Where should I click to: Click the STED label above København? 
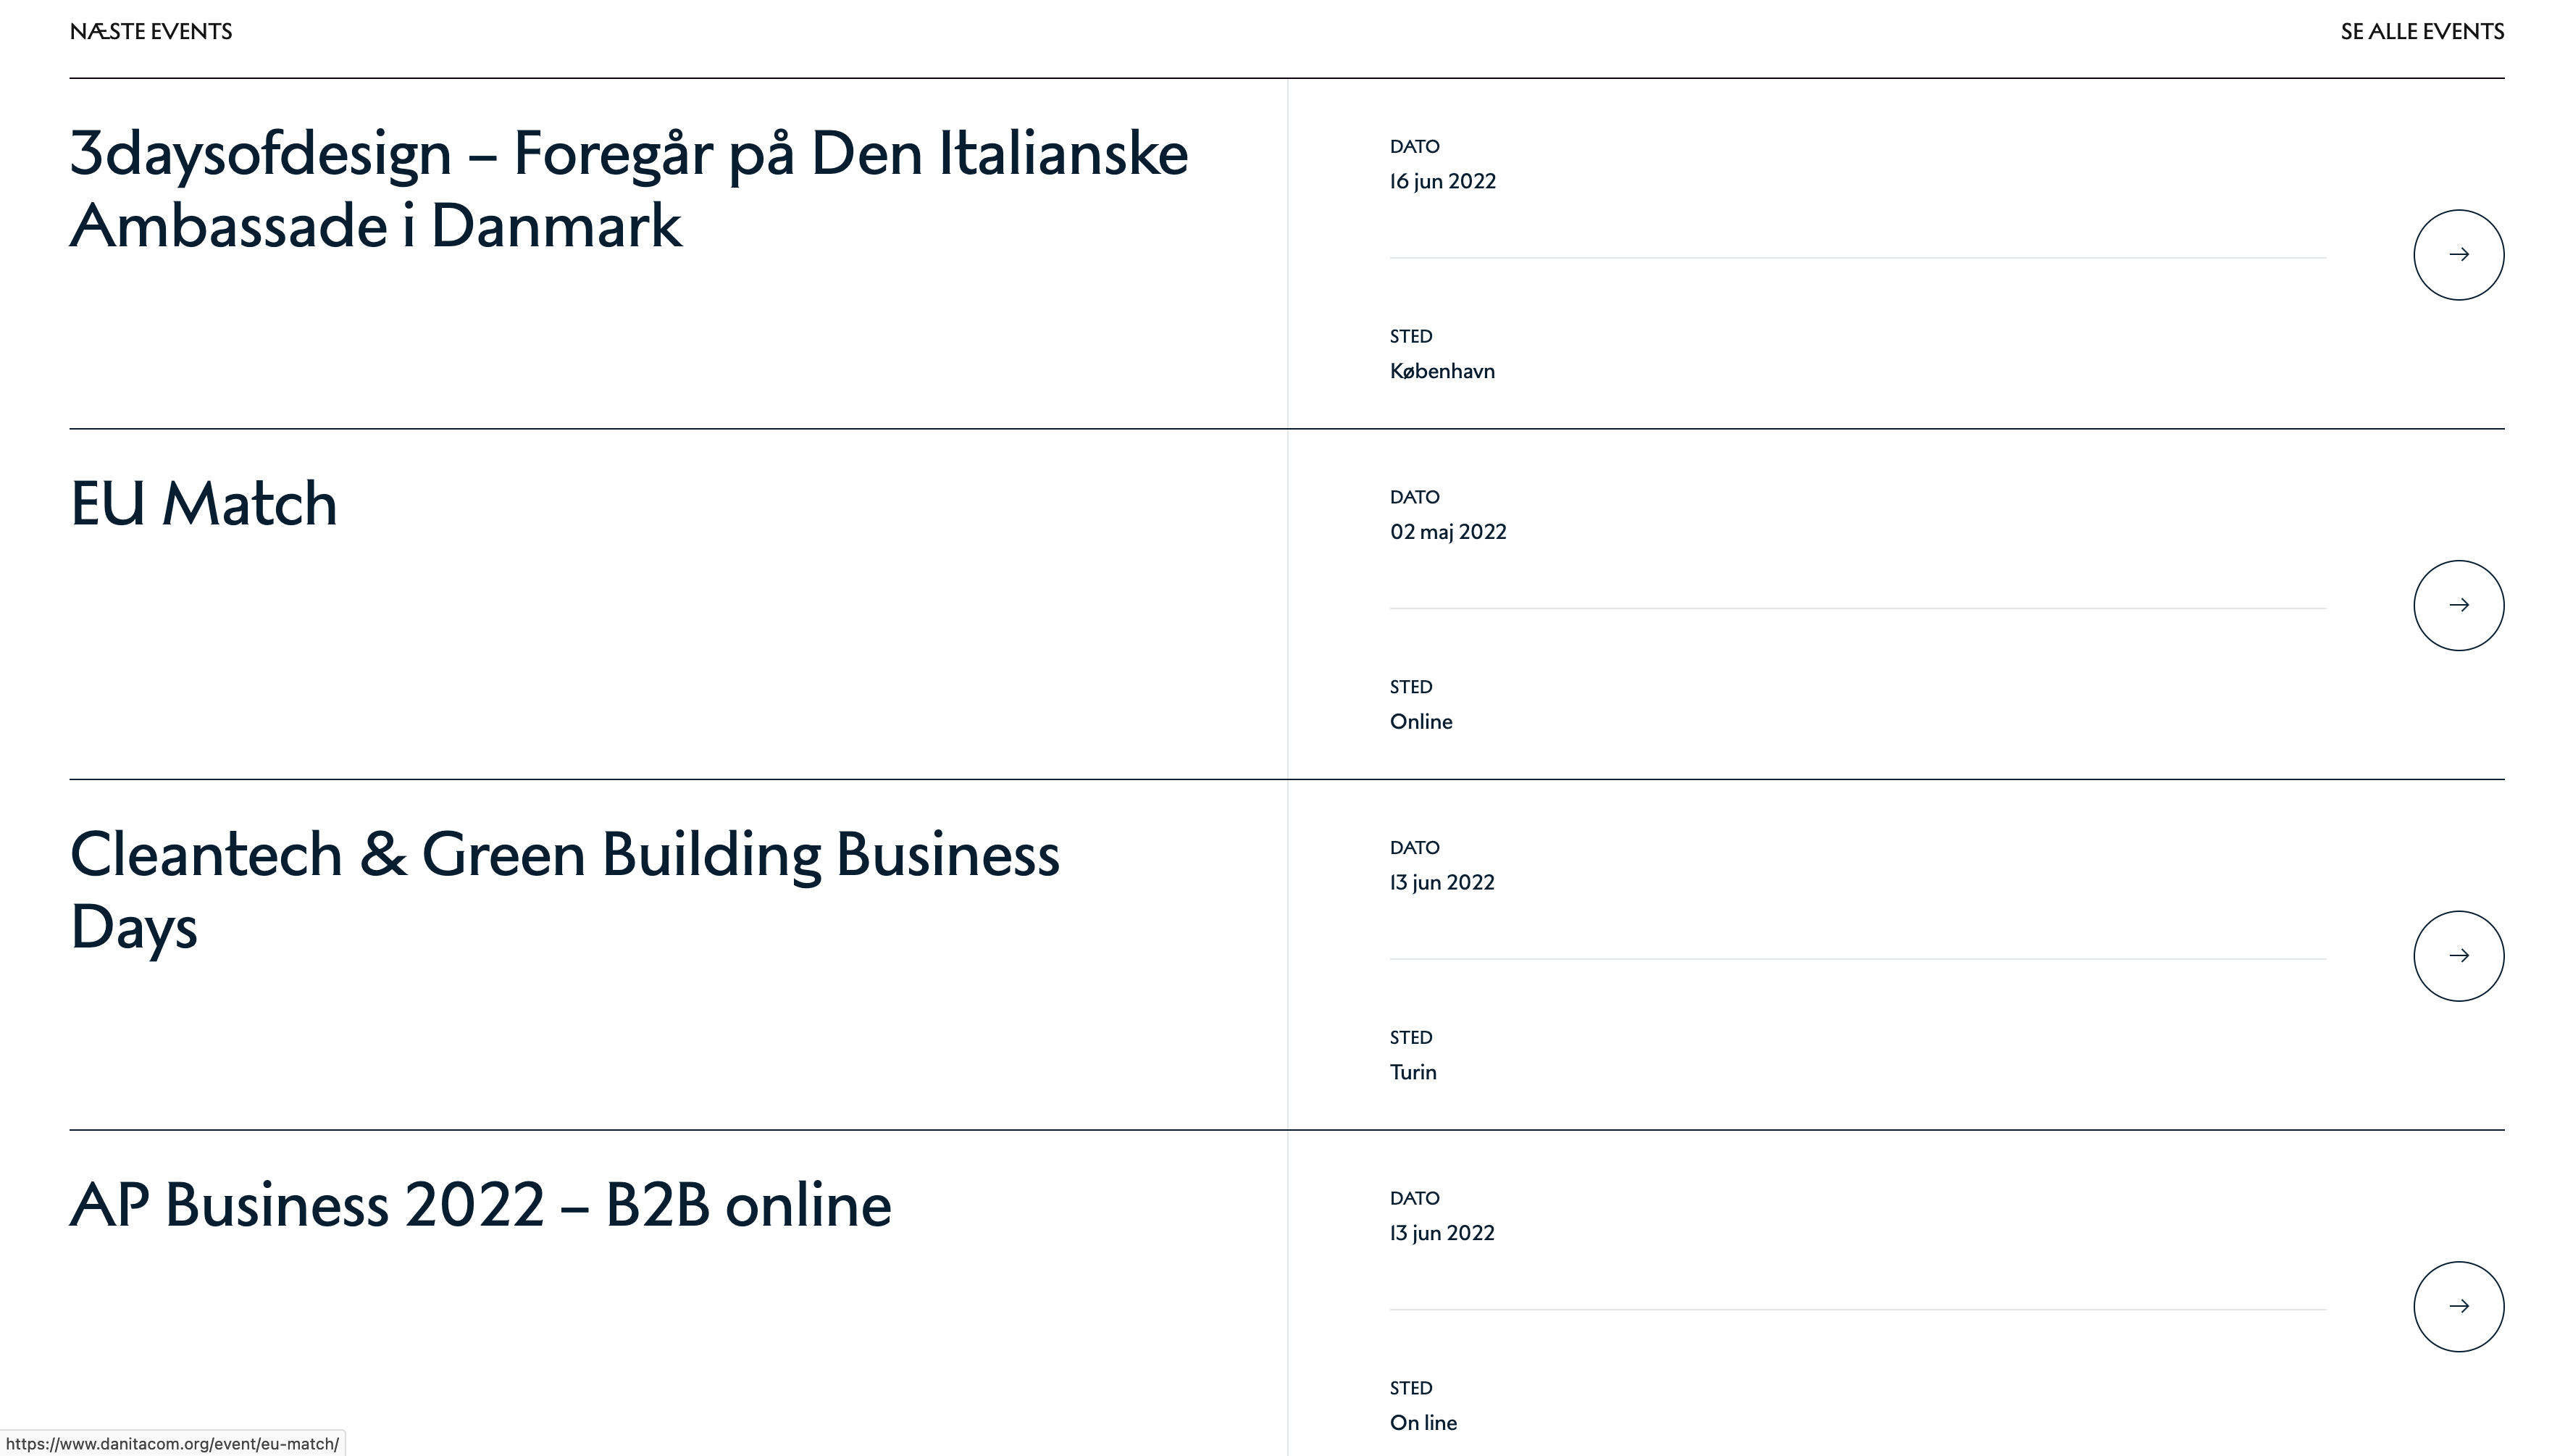click(x=1410, y=336)
